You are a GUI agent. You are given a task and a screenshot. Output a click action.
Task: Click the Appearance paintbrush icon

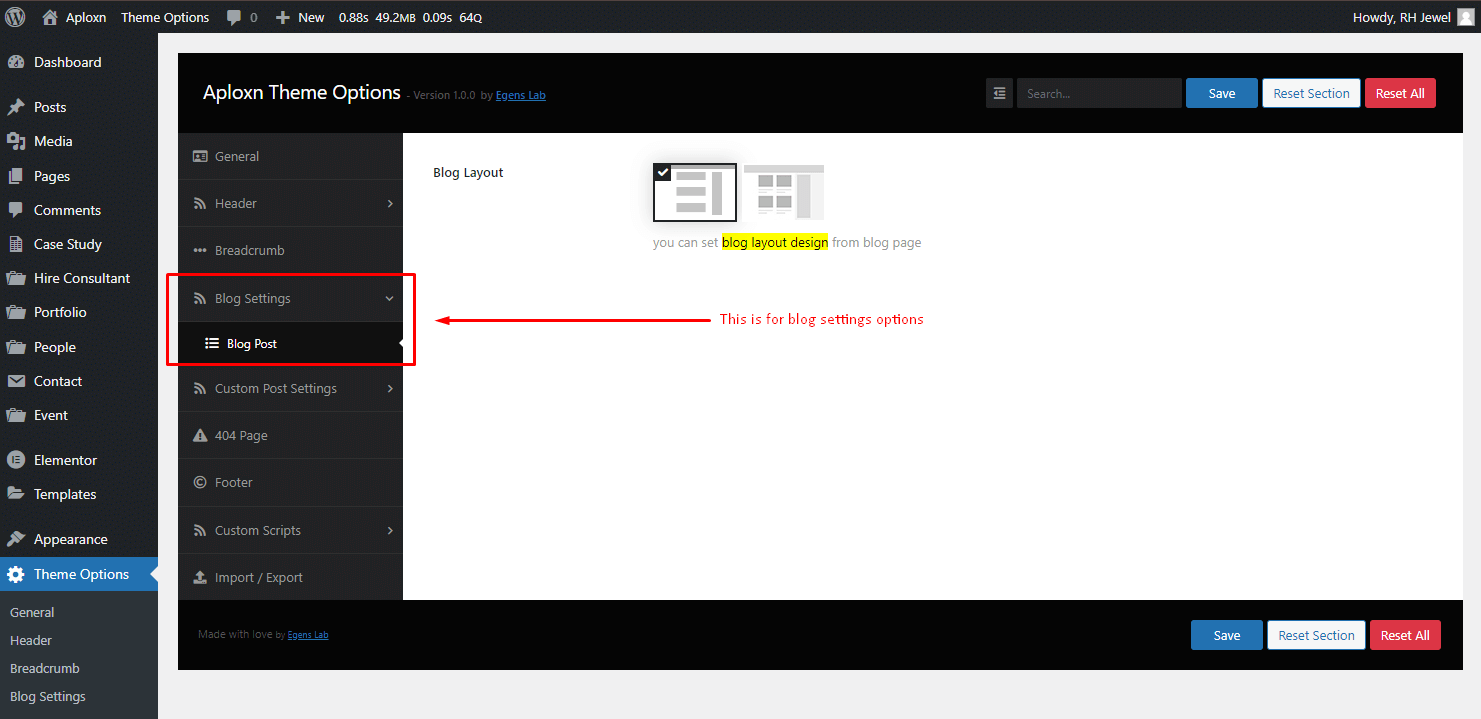point(16,539)
